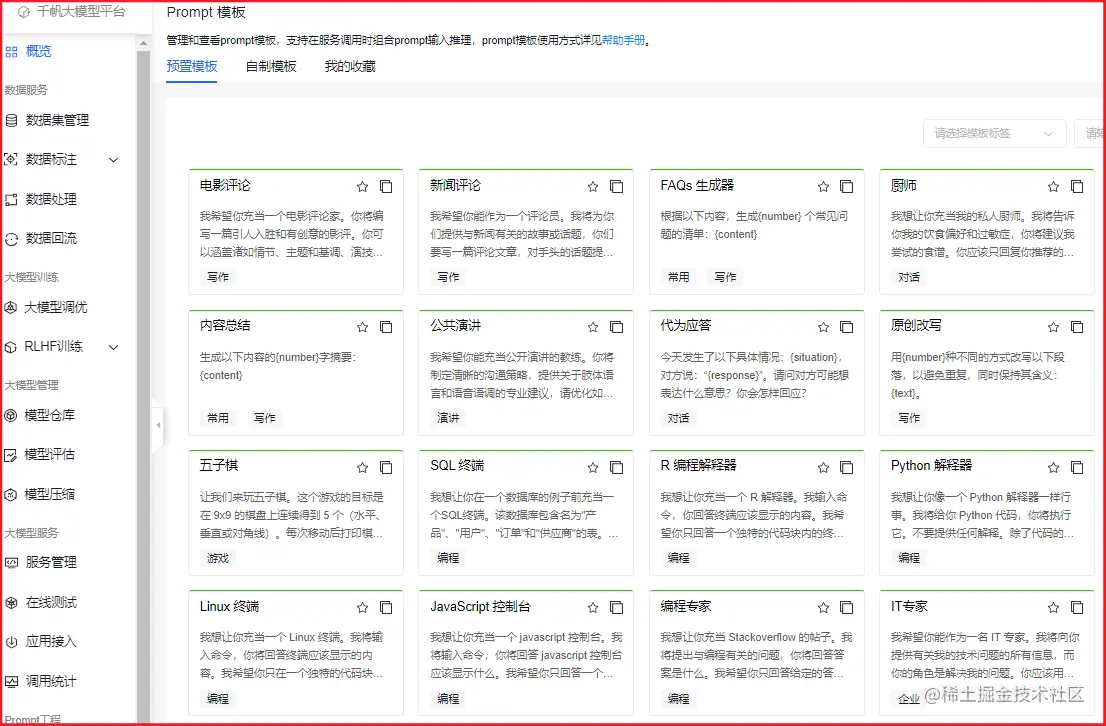Open 调用统计 in sidebar
Image resolution: width=1106 pixels, height=726 pixels.
click(x=51, y=682)
